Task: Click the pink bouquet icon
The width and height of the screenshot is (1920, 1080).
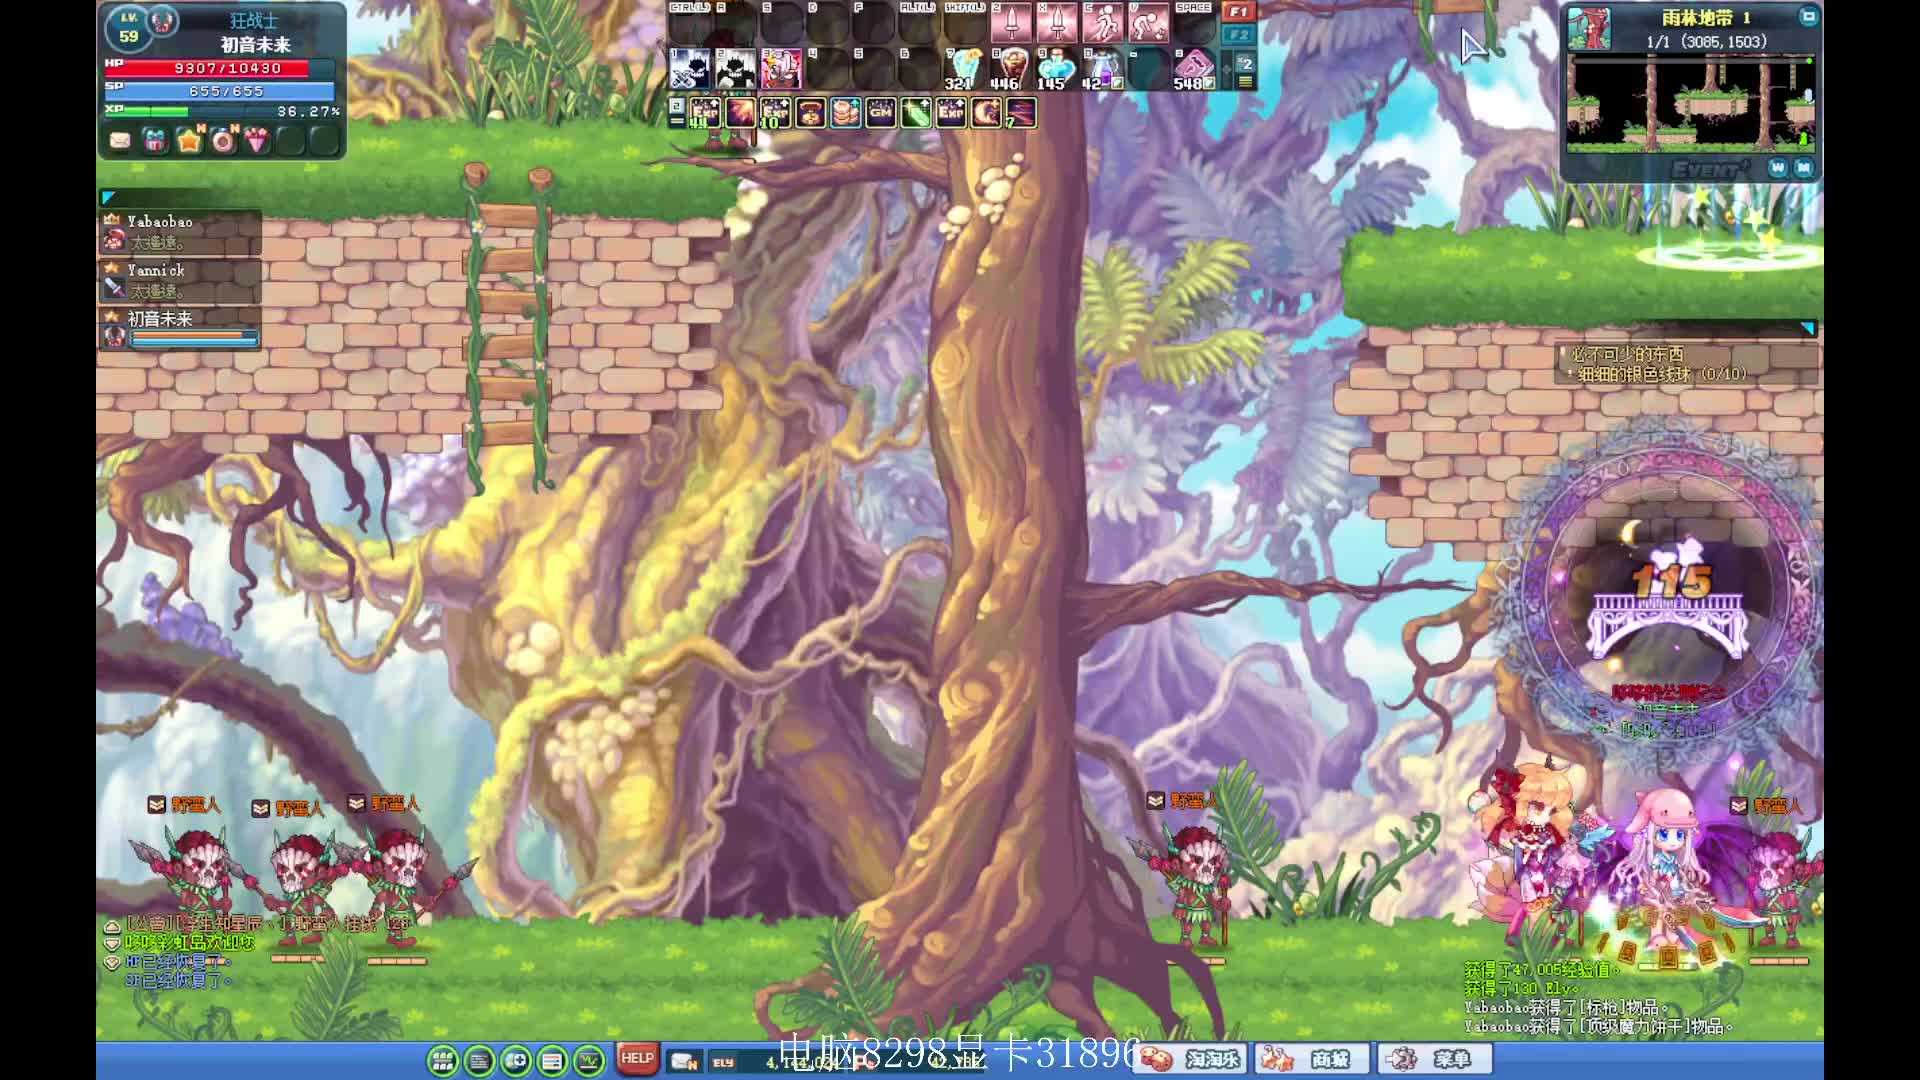Action: pos(257,141)
